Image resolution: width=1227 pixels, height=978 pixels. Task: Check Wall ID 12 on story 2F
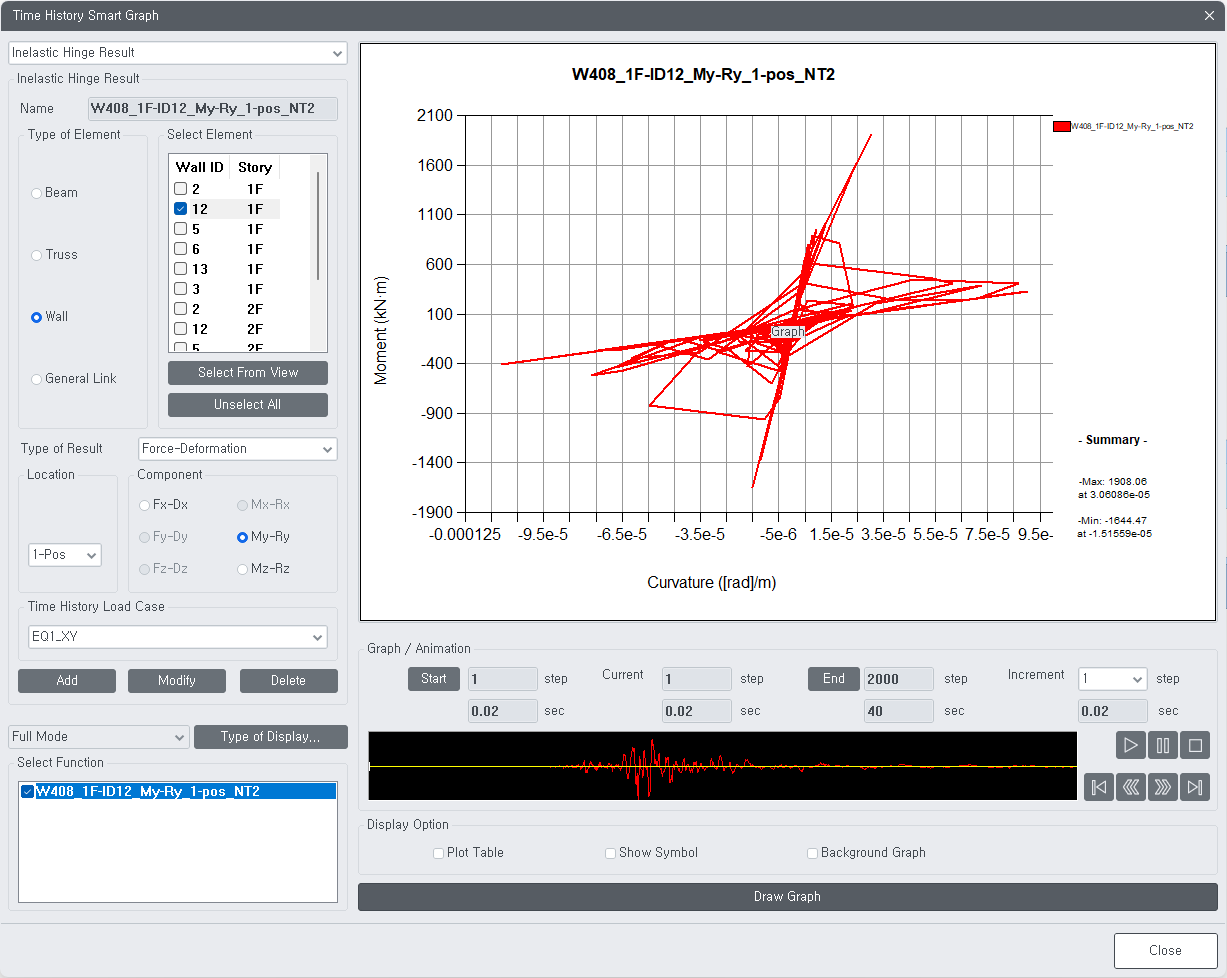[180, 329]
